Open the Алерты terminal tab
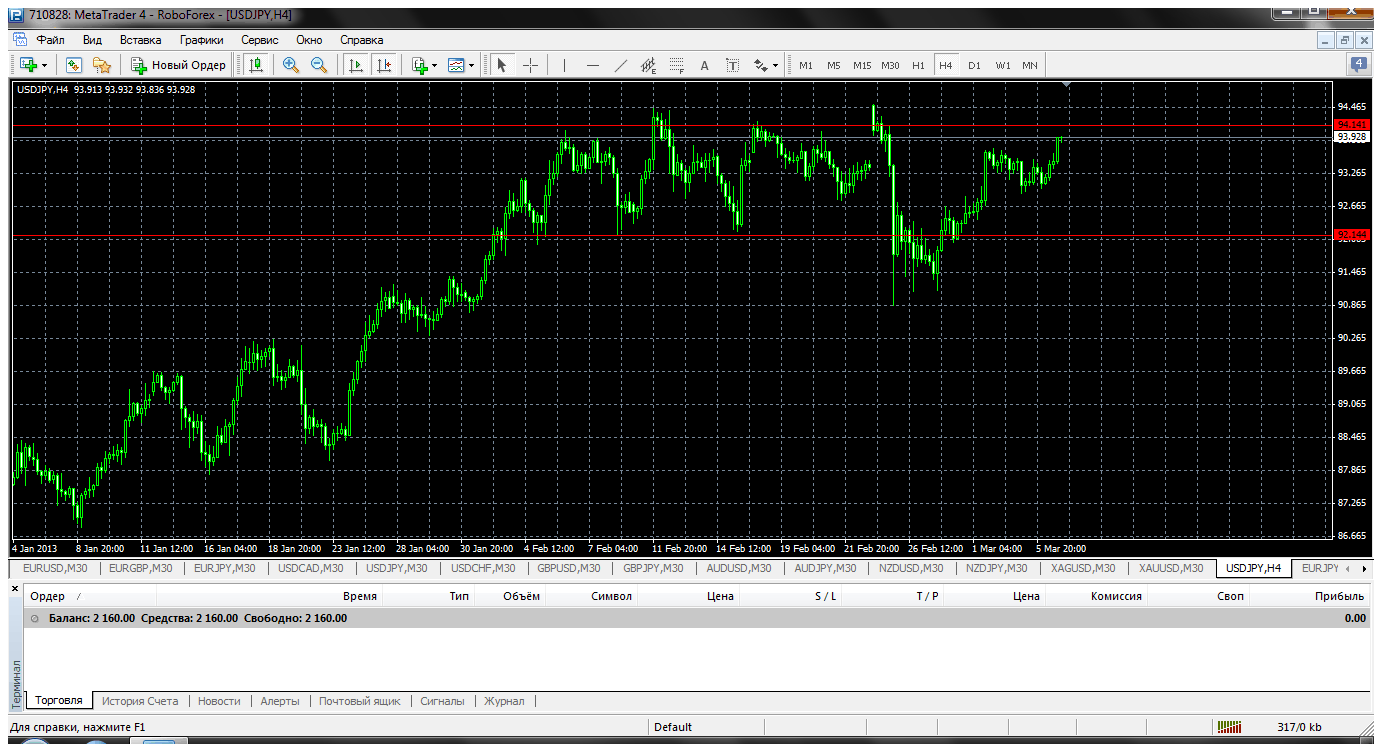1382x744 pixels. (x=280, y=701)
